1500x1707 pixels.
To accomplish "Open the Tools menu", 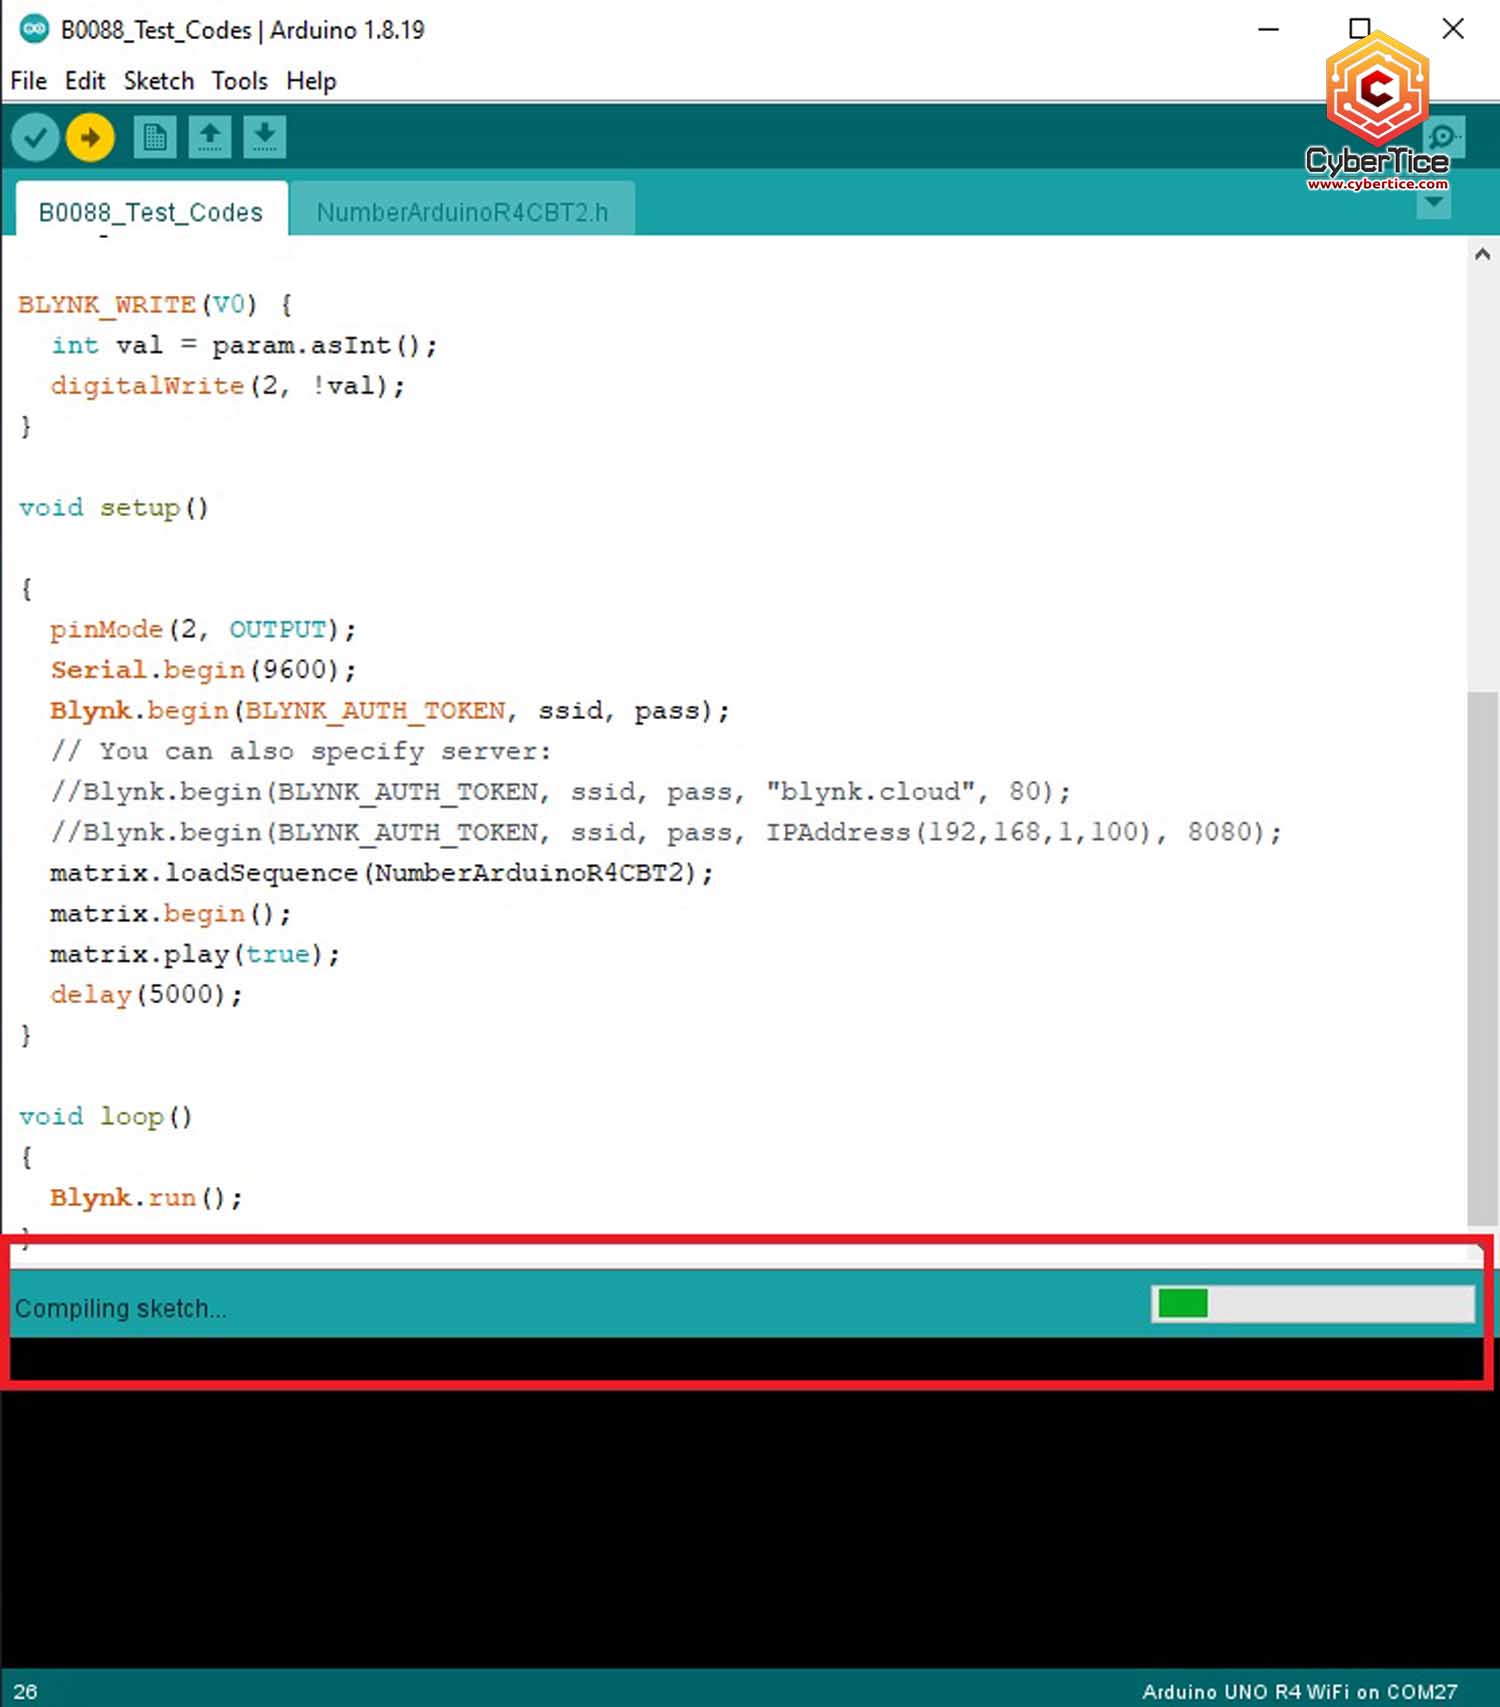I will tap(239, 81).
